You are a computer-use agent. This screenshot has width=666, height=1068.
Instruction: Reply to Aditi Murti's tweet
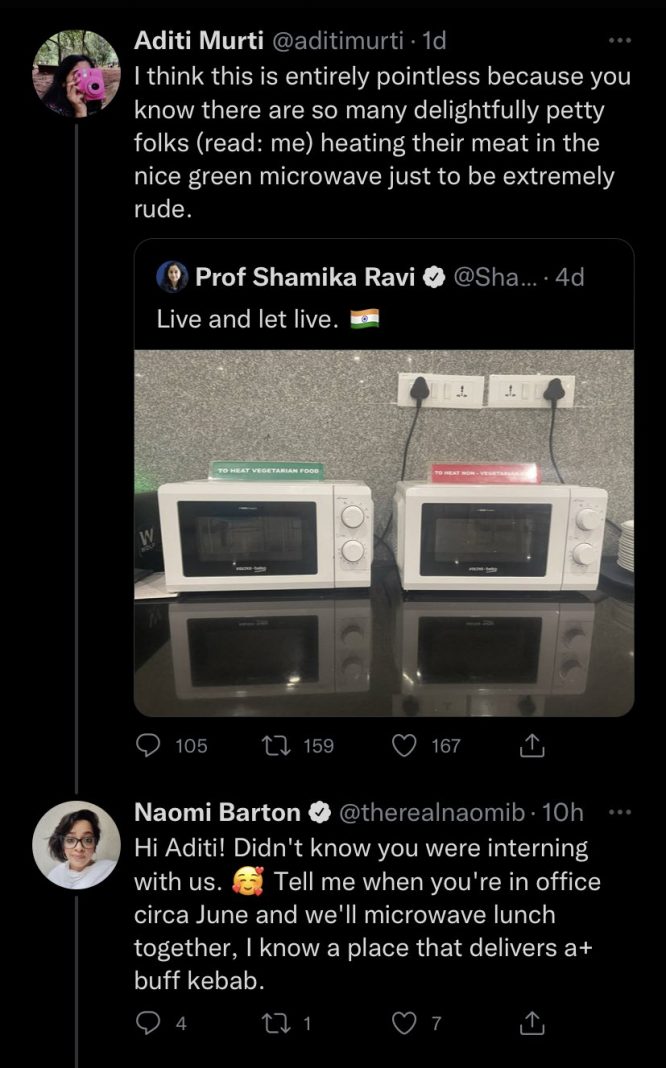pos(149,745)
